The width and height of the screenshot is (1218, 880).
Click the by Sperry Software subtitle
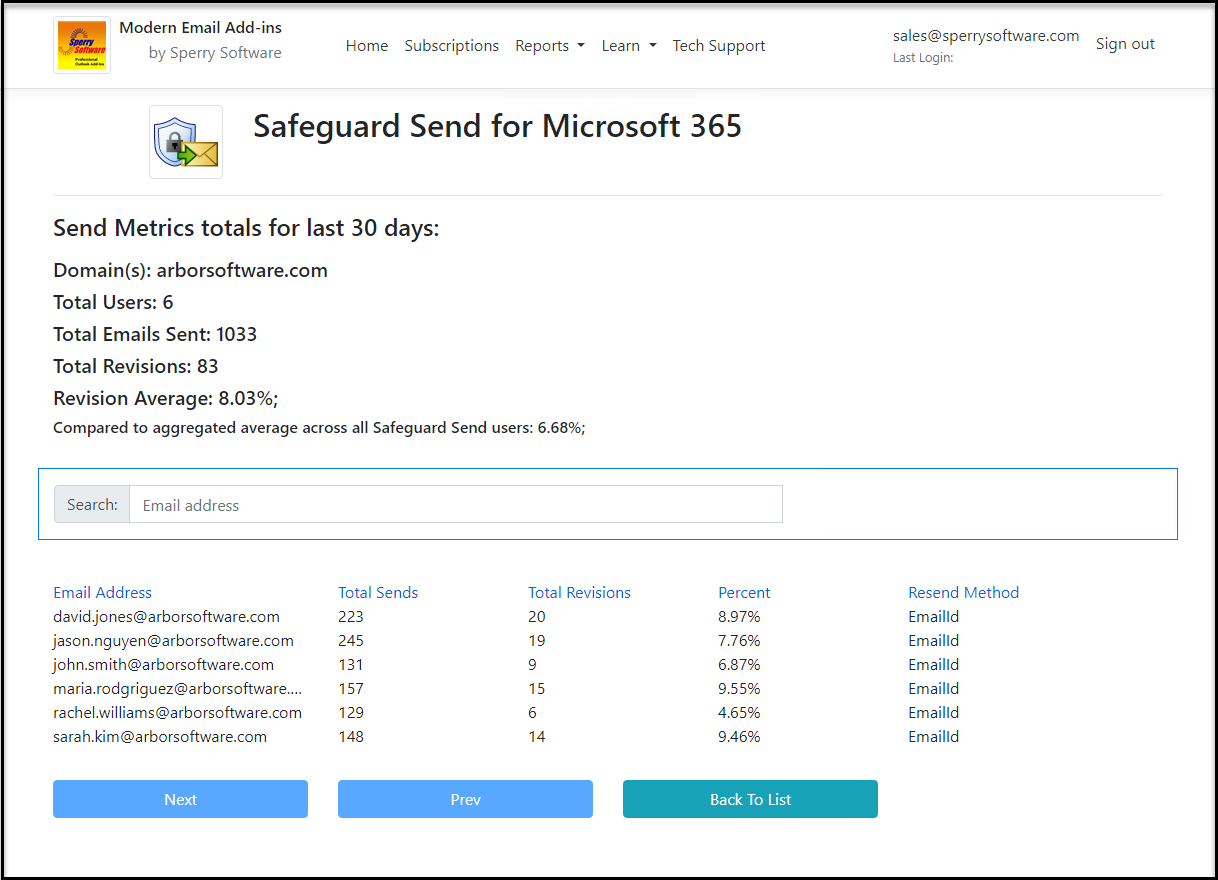click(x=215, y=53)
